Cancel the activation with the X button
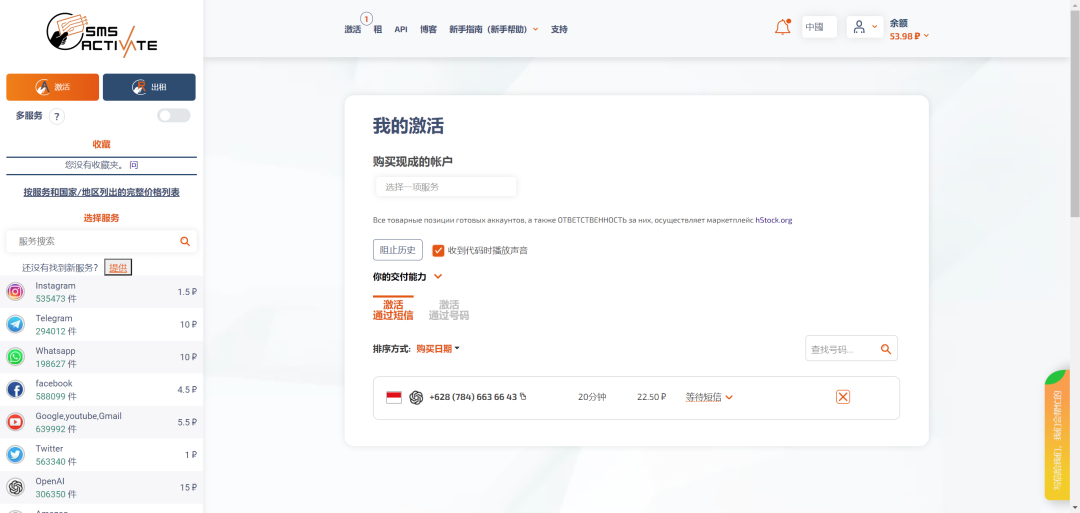Viewport: 1080px width, 513px height. tap(843, 397)
